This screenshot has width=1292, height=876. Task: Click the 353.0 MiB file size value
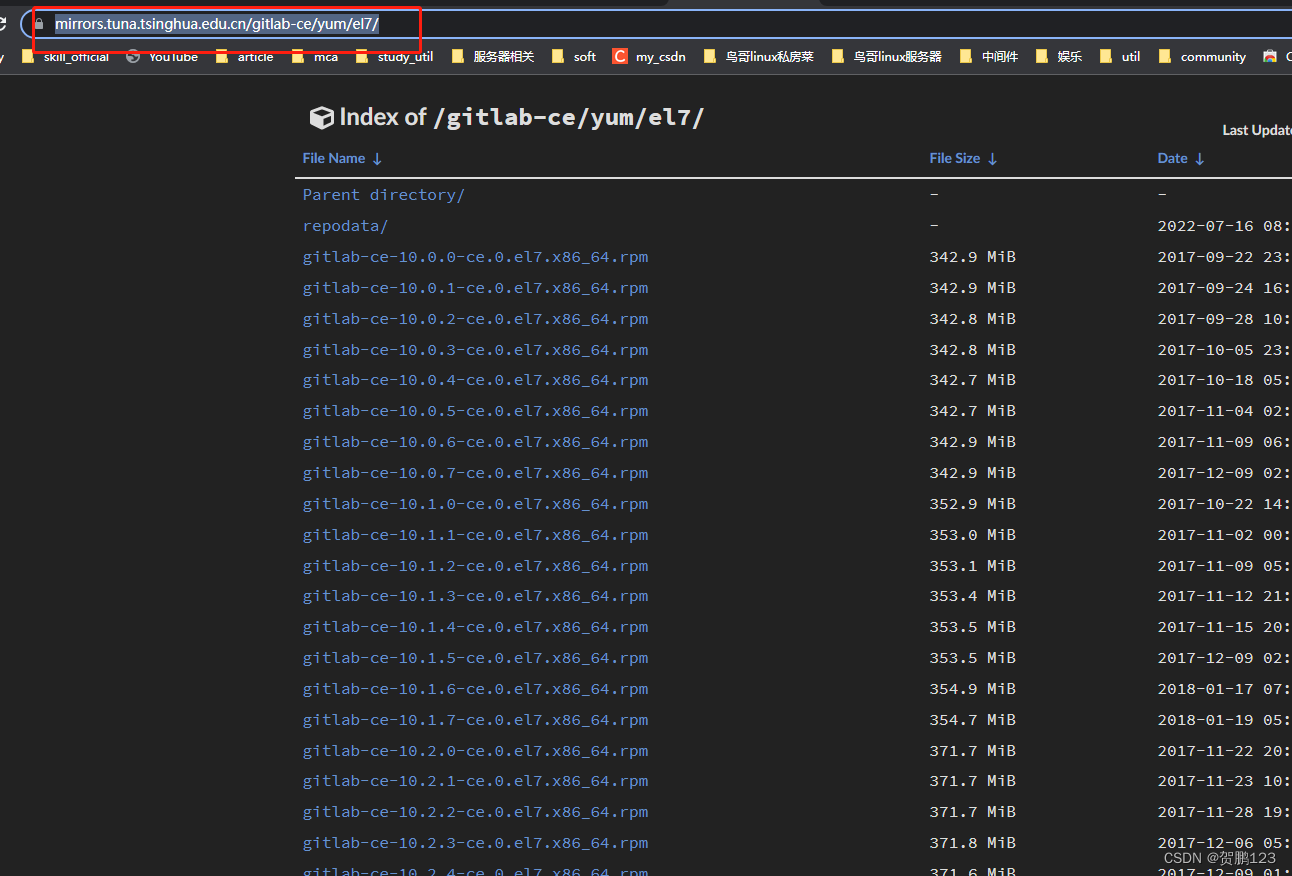[x=972, y=535]
